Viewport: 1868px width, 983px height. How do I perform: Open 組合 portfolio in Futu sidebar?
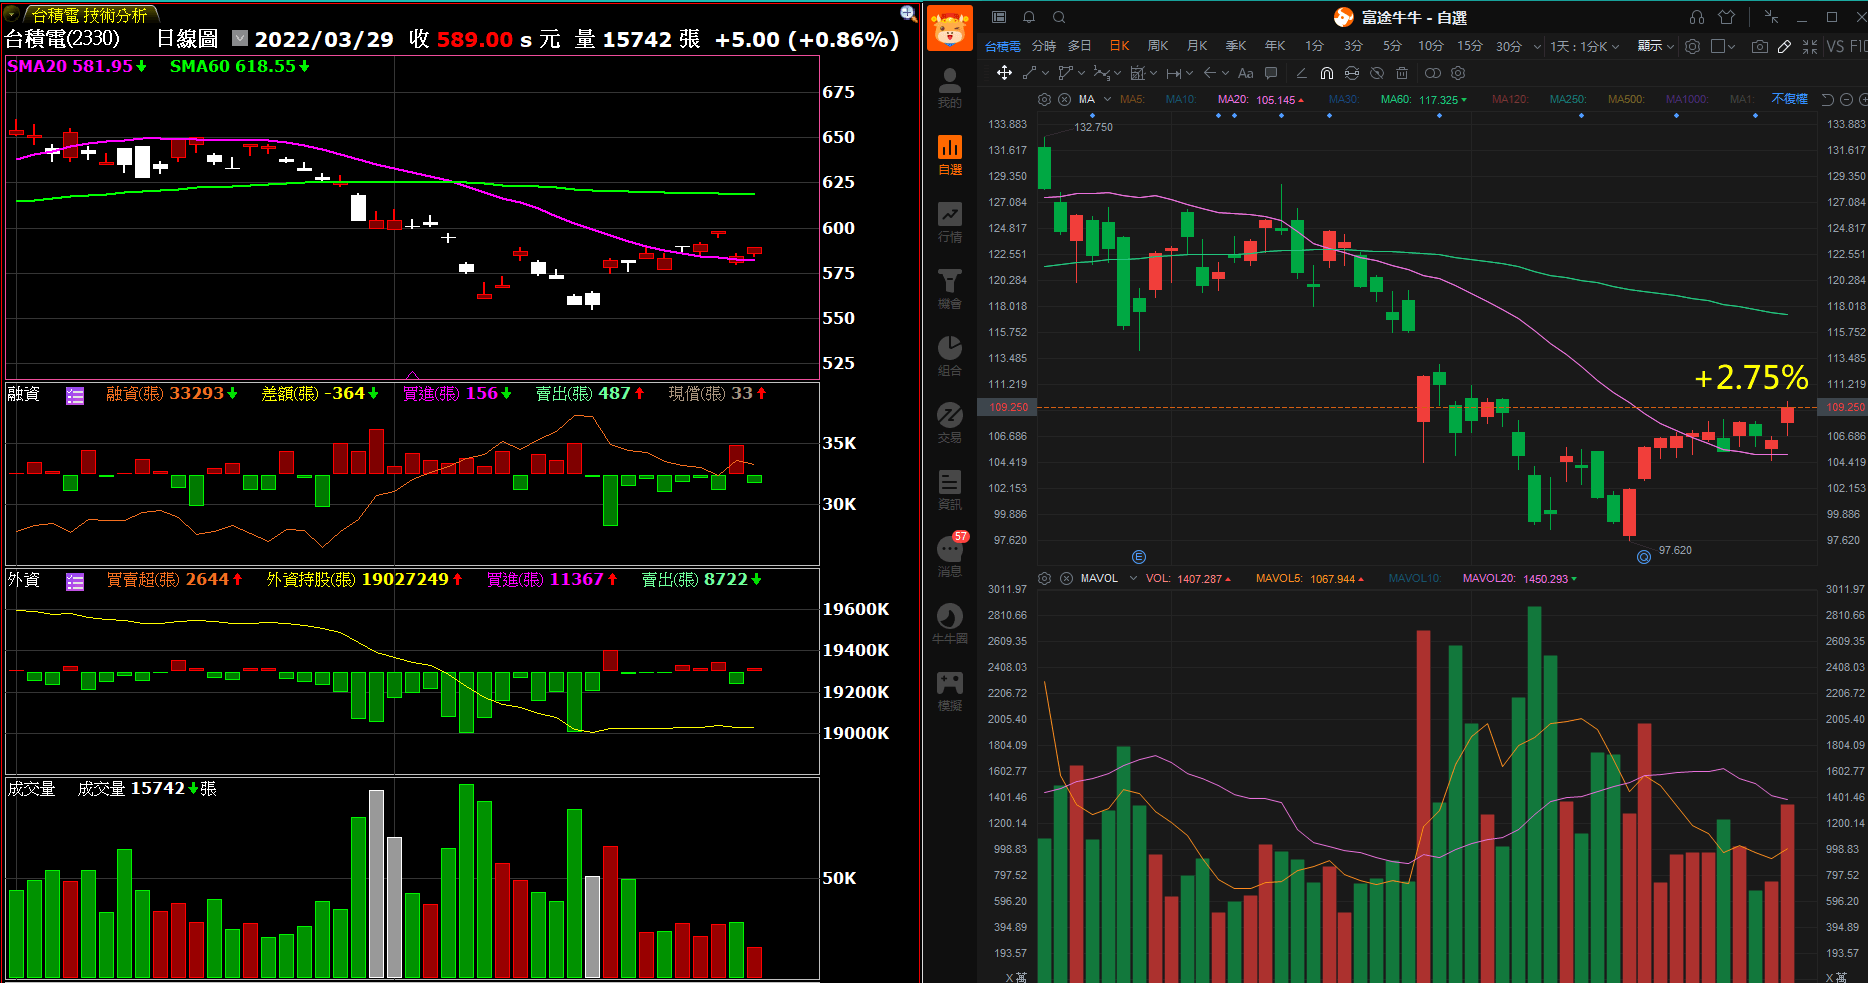tap(949, 356)
